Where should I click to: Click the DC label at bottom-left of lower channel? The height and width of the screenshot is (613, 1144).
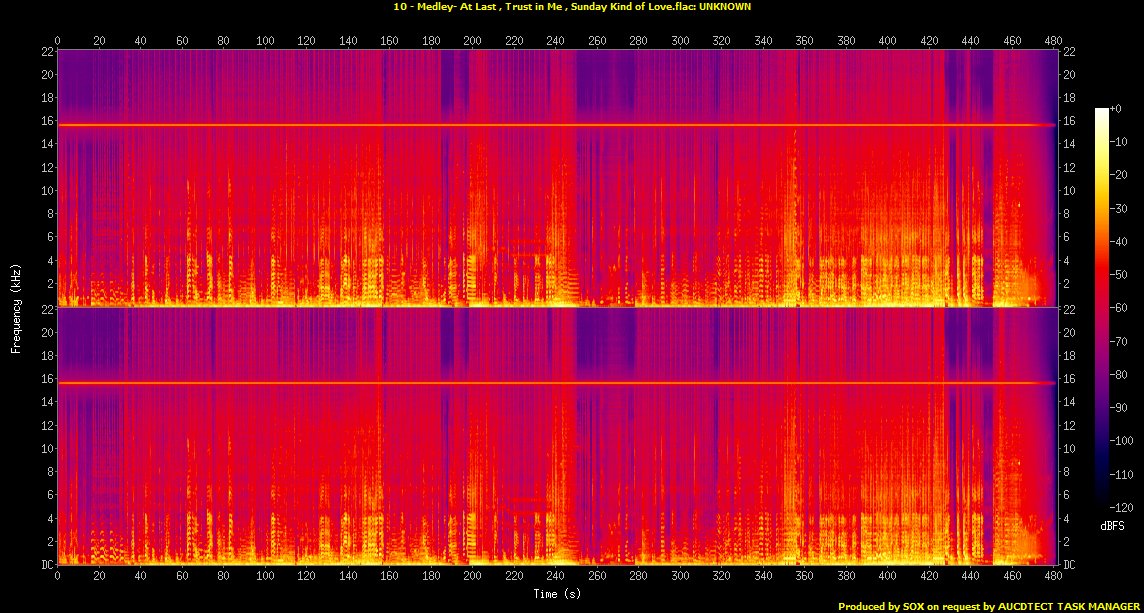[x=47, y=565]
